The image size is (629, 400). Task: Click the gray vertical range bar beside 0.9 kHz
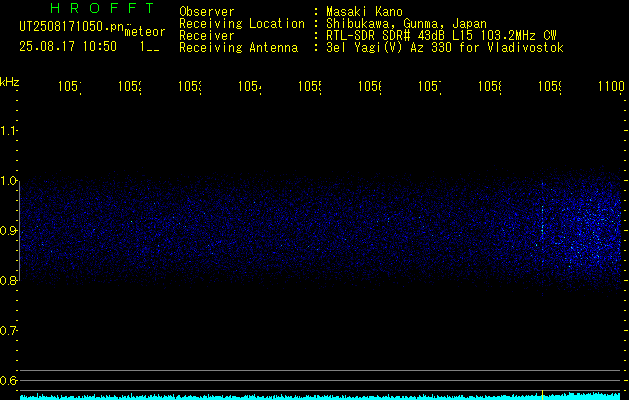[19, 231]
